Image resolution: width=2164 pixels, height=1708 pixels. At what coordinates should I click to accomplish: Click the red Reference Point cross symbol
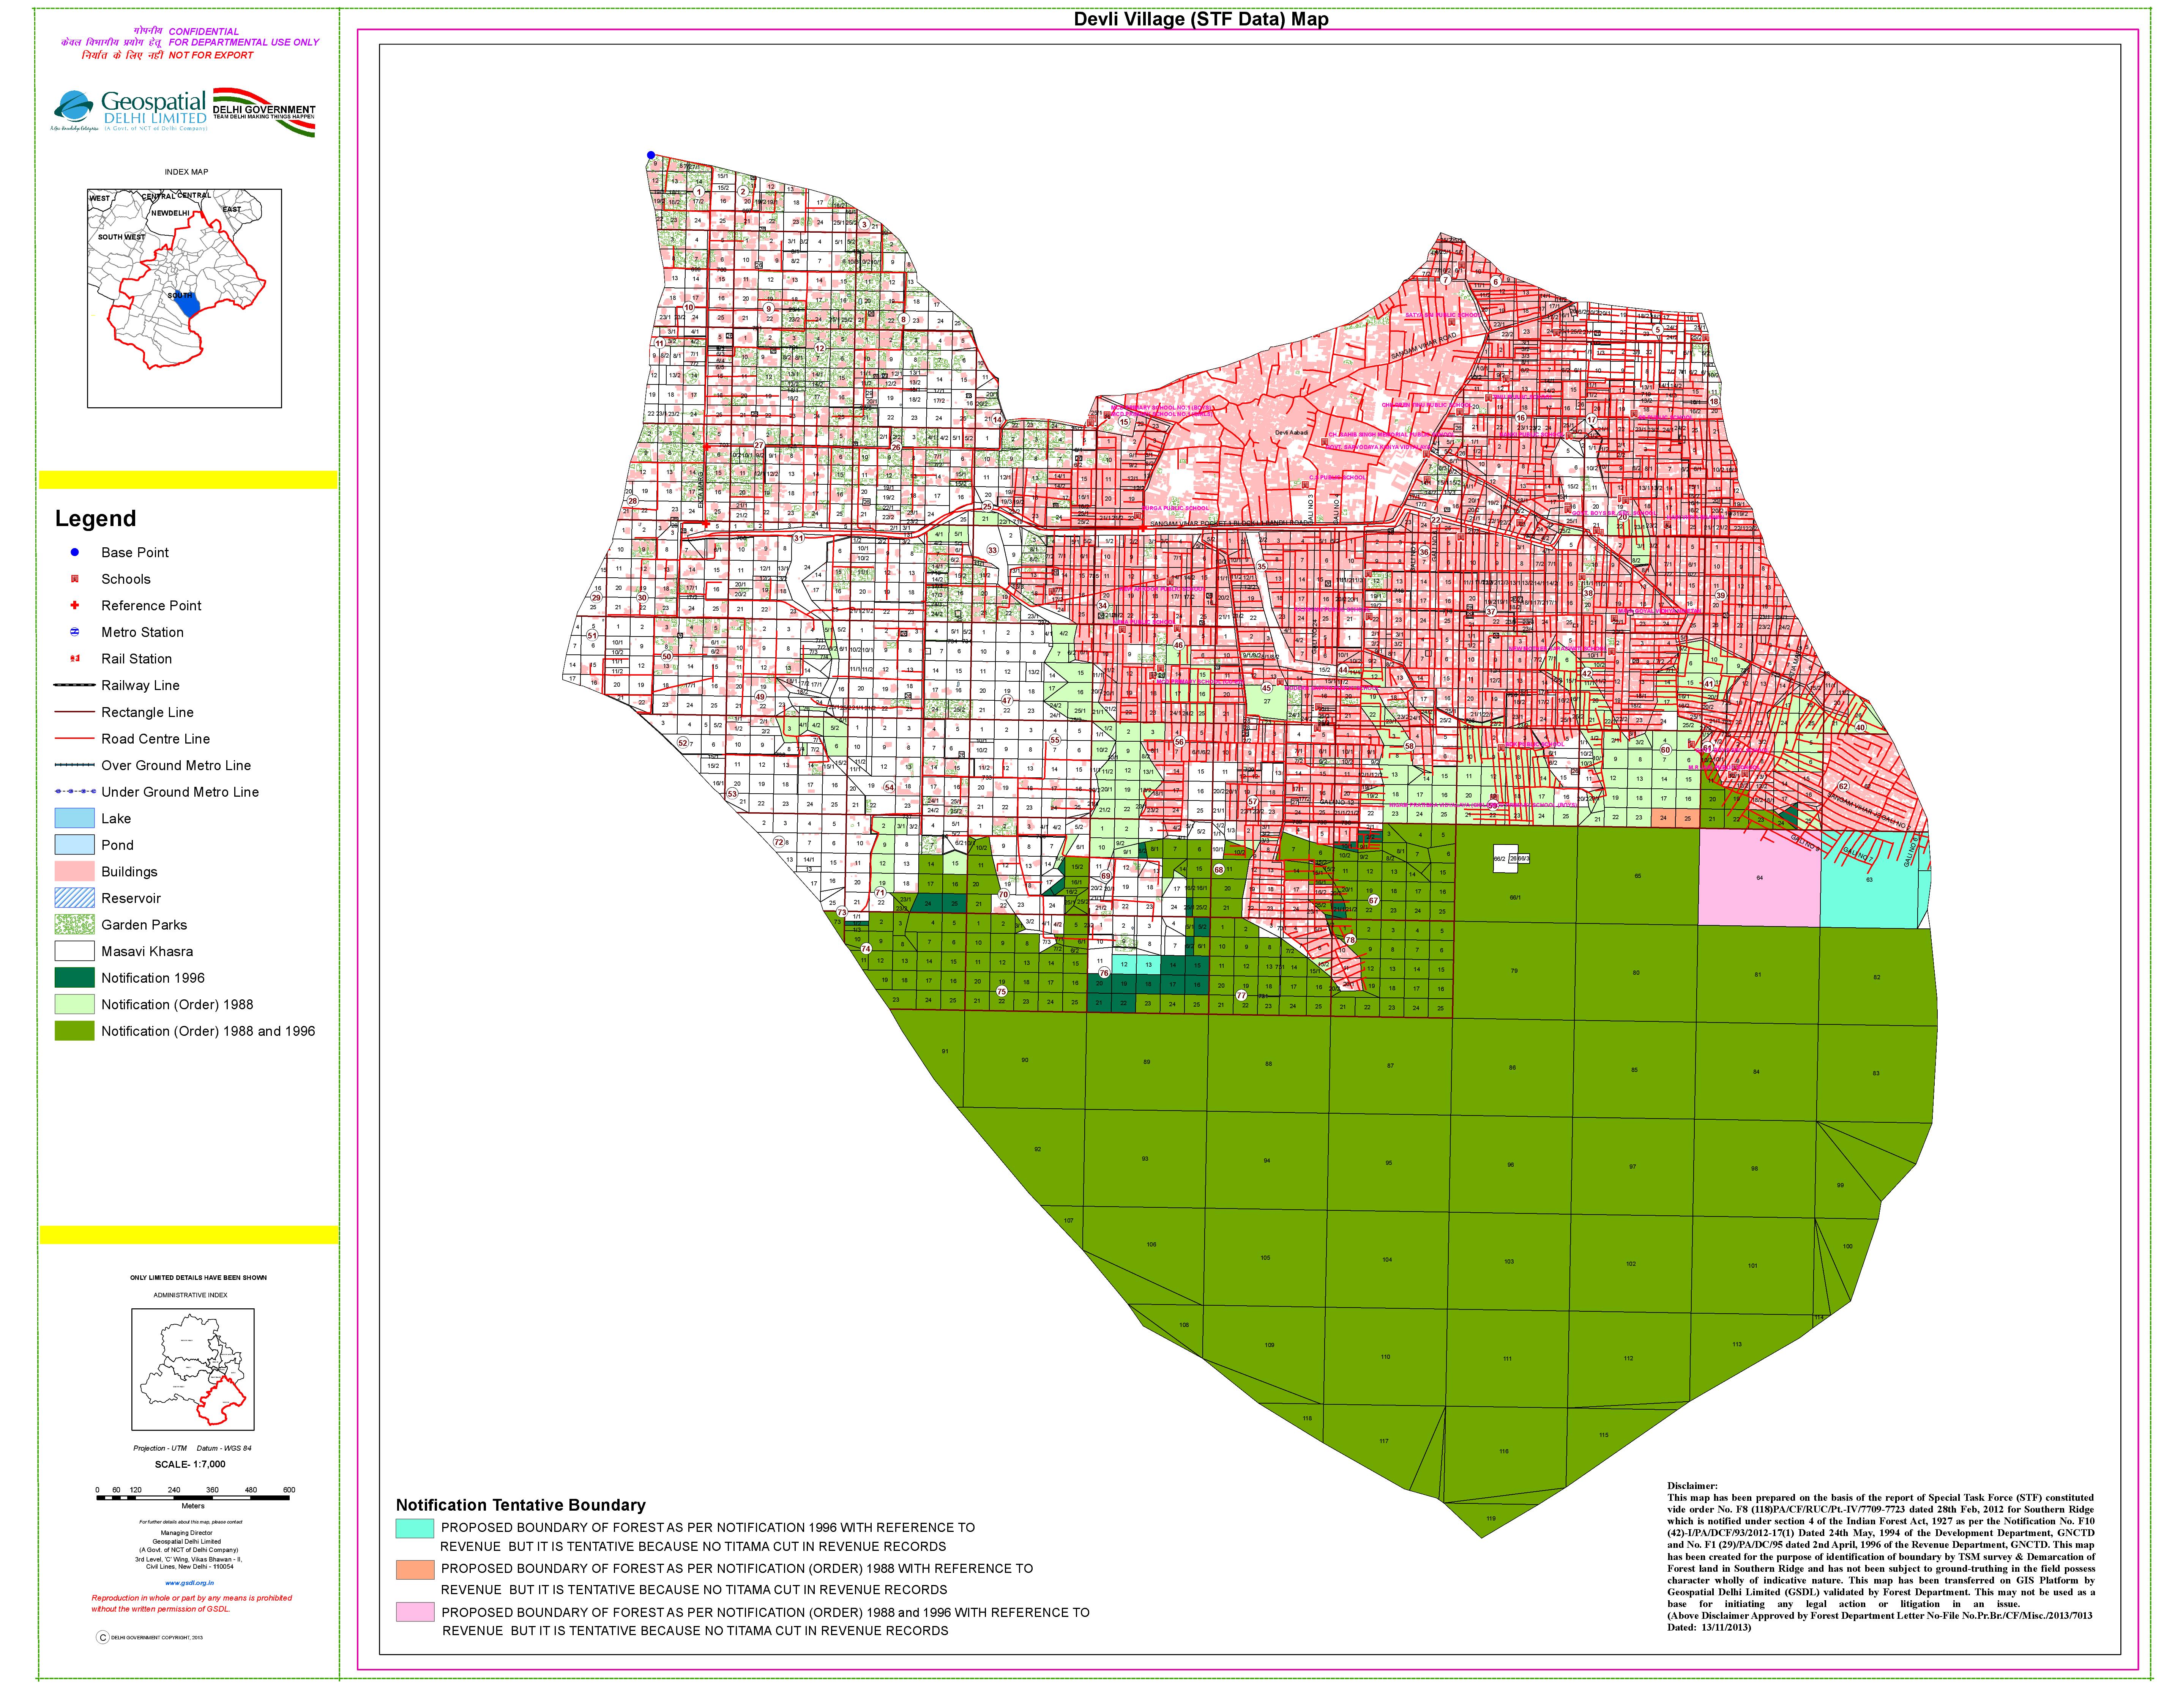75,605
